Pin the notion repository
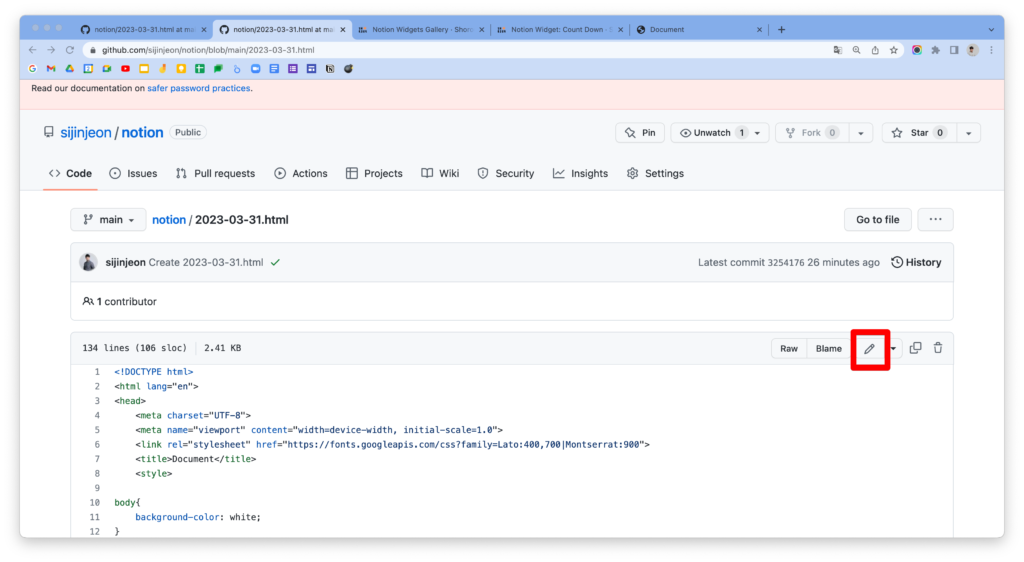The width and height of the screenshot is (1024, 562). (639, 133)
